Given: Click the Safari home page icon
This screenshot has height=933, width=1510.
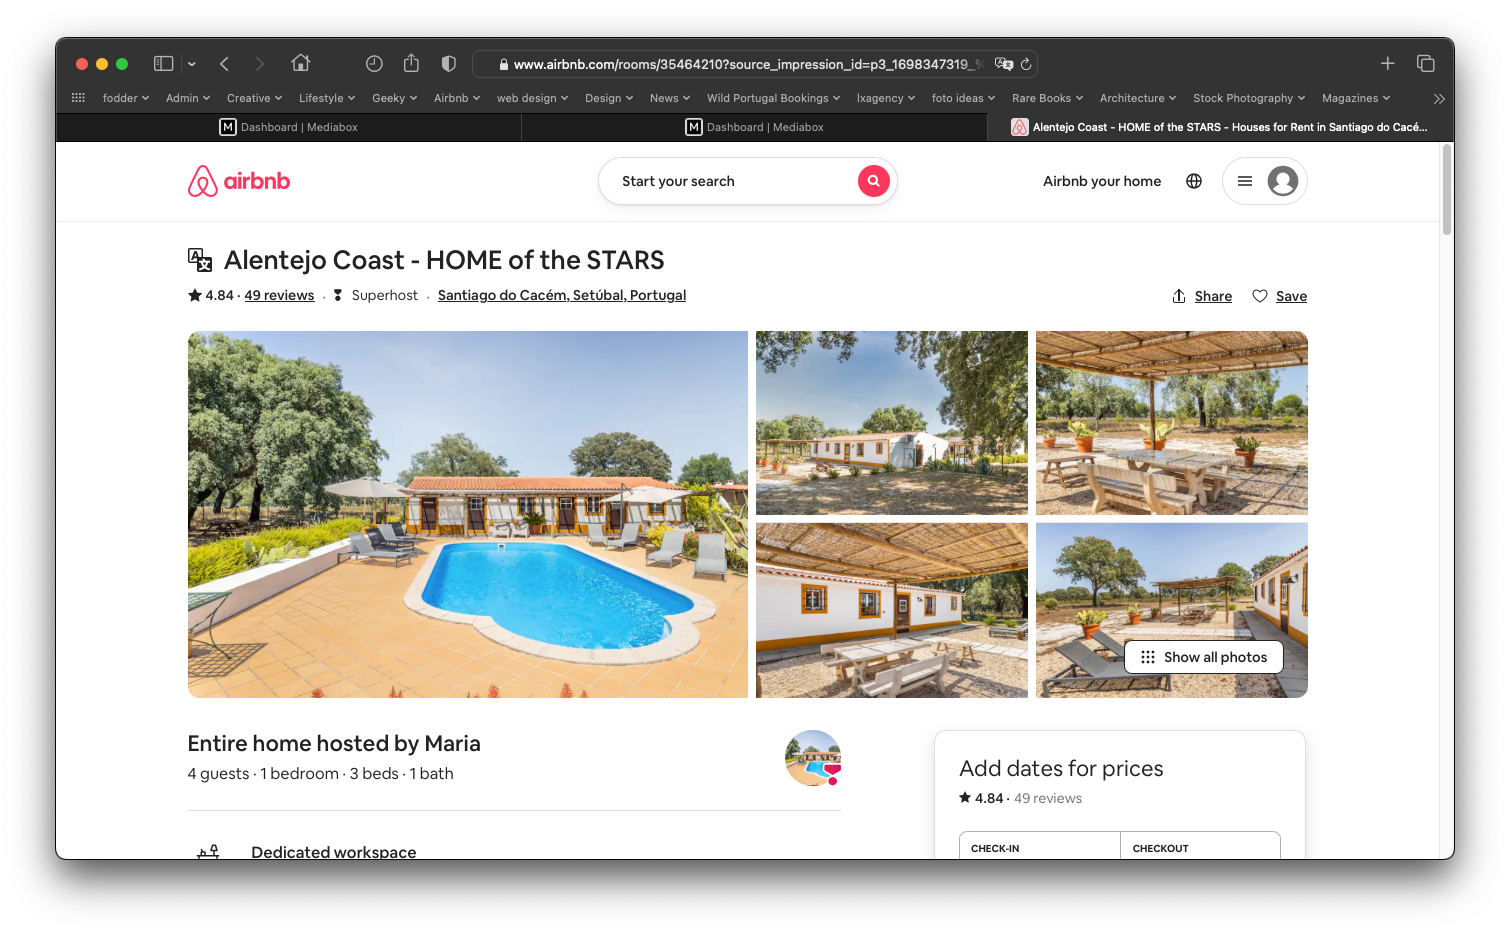Looking at the screenshot, I should (x=300, y=63).
